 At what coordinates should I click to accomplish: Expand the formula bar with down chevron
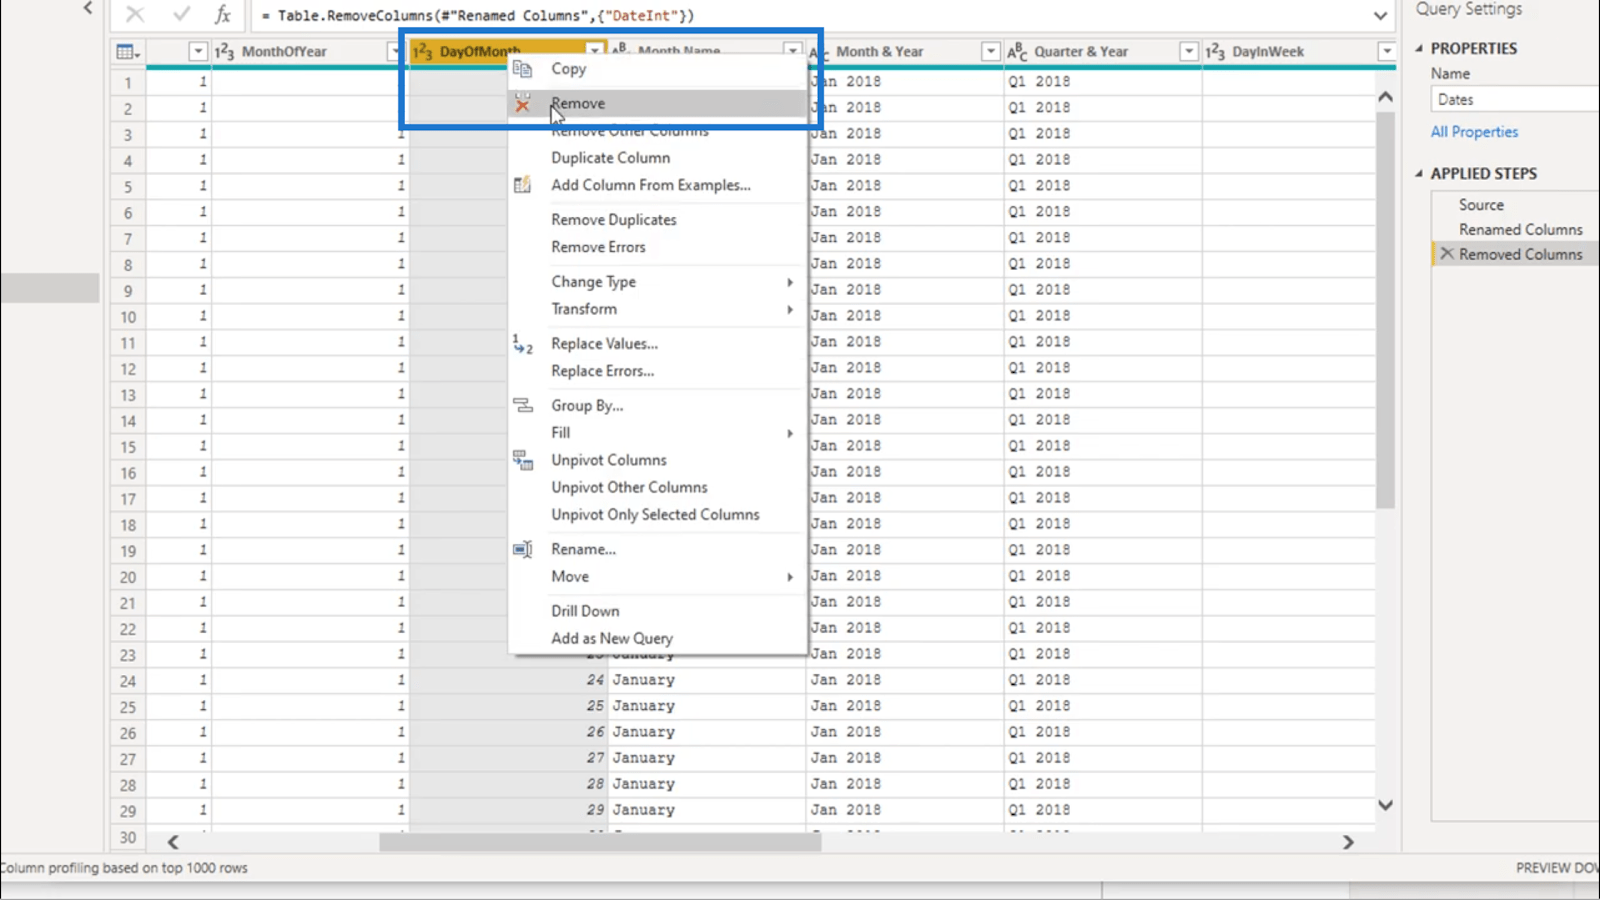[x=1380, y=16]
